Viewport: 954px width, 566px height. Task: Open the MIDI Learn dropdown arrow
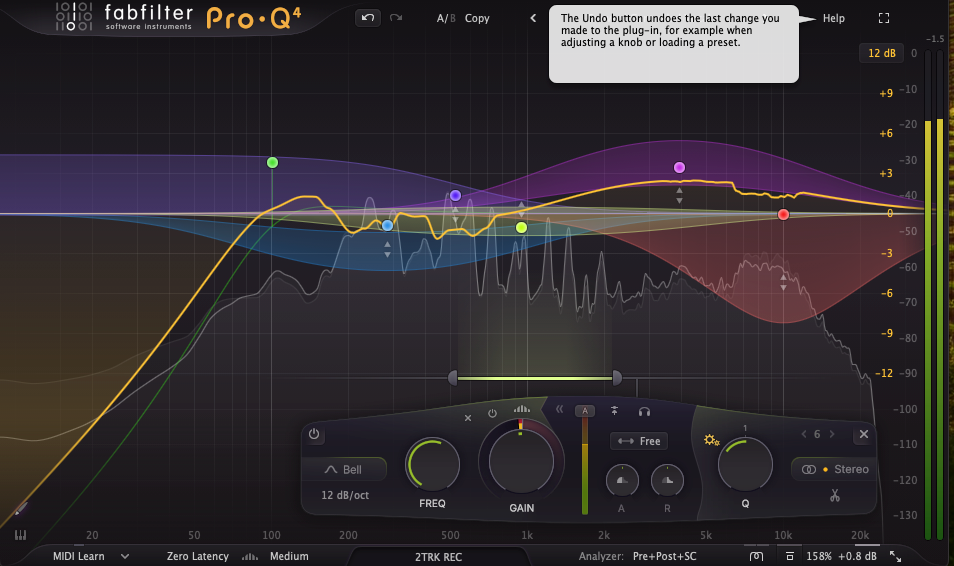(125, 556)
